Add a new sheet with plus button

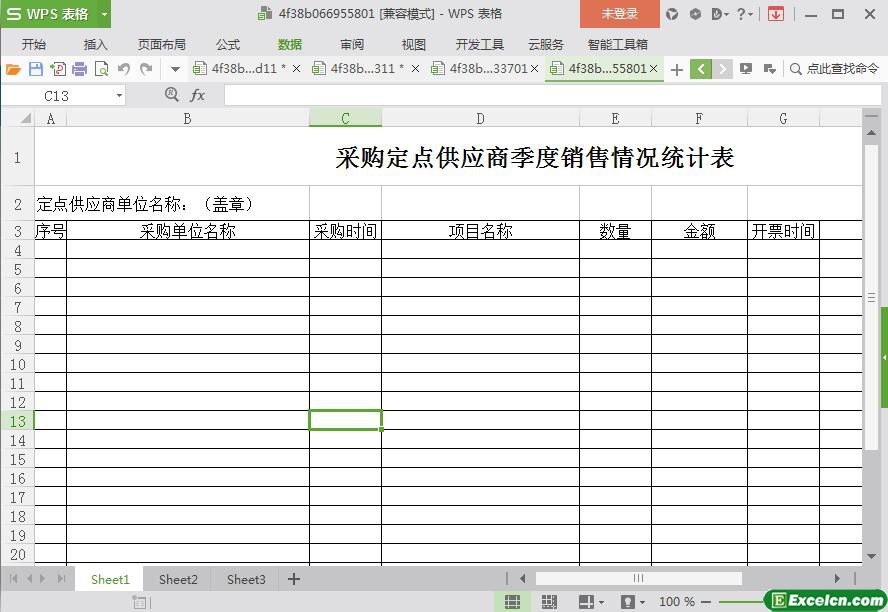(x=293, y=579)
